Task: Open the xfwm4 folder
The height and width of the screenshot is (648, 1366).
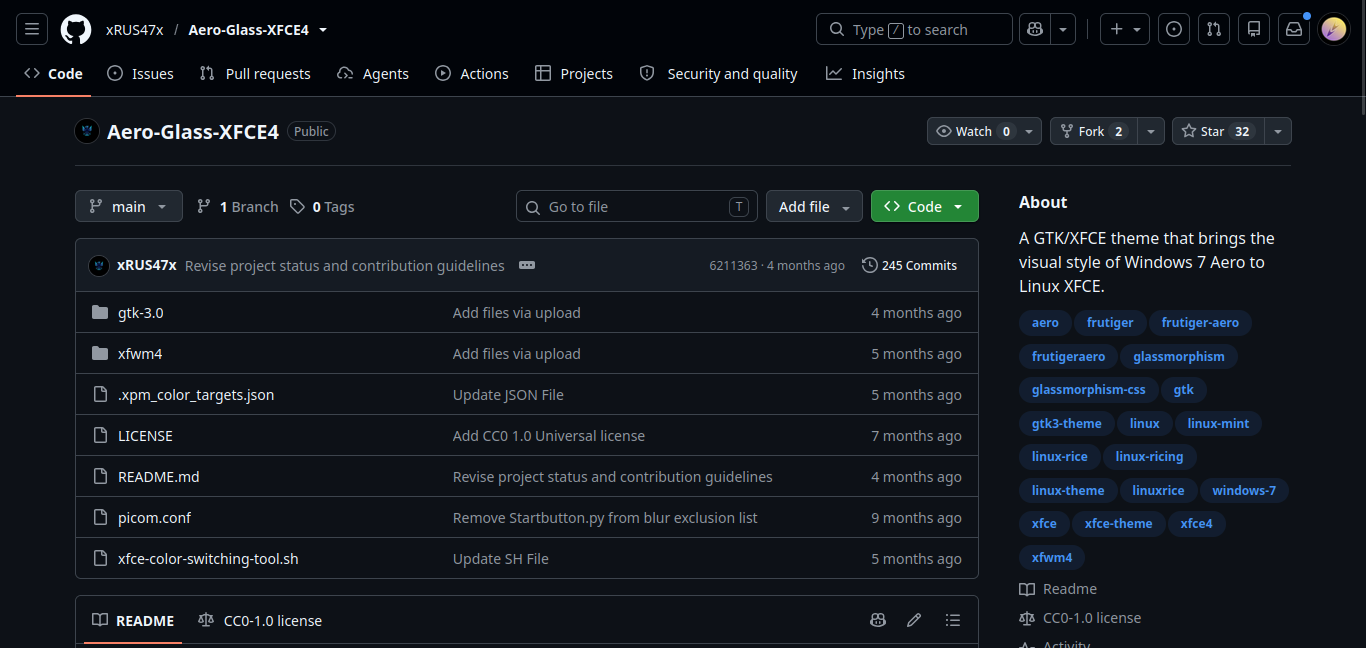Action: click(140, 354)
